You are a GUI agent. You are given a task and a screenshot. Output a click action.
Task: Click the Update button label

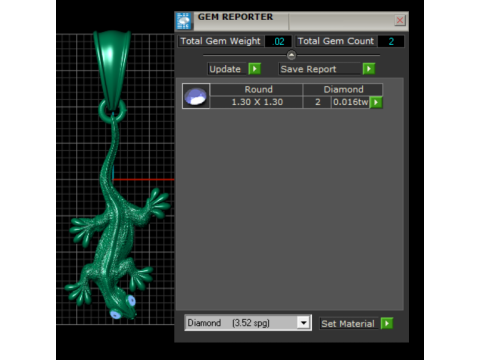(x=227, y=69)
